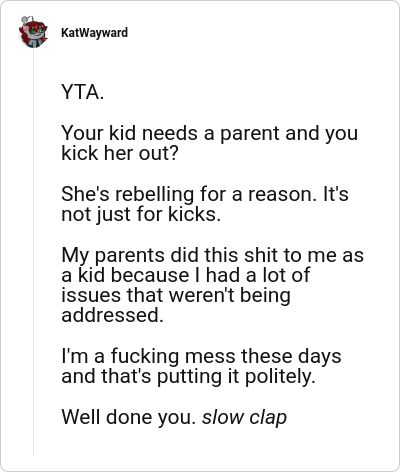400x472 pixels.
Task: Click the "issues that weren't being" line
Action: tap(176, 295)
